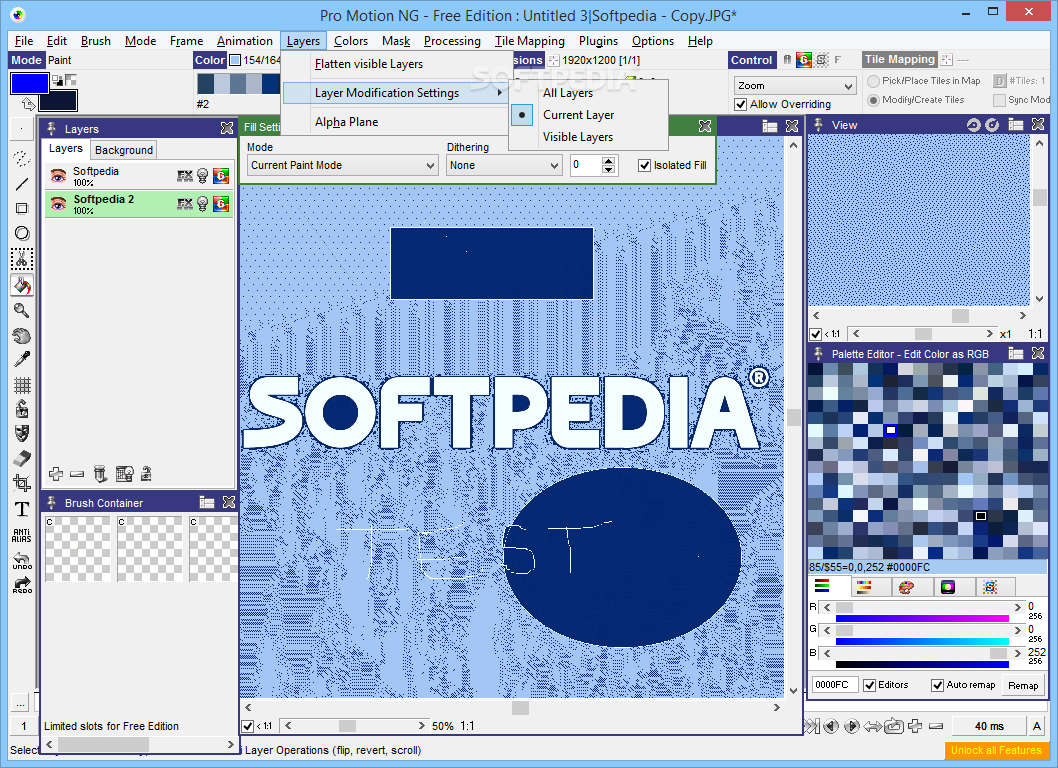This screenshot has height=768, width=1058.
Task: Select Pick/Place Tiles in Map radio
Action: 873,81
